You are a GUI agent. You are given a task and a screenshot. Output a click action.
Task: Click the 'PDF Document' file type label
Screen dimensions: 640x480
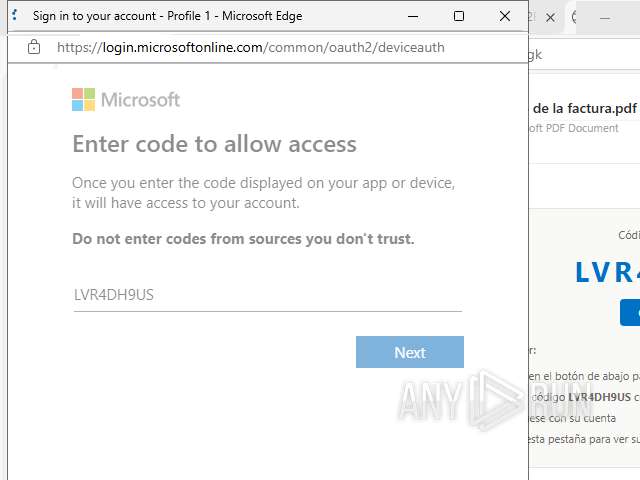pyautogui.click(x=582, y=128)
